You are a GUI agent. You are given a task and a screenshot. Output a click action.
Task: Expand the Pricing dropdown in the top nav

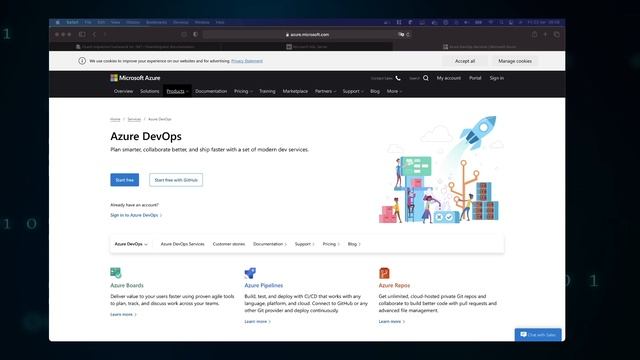point(243,91)
